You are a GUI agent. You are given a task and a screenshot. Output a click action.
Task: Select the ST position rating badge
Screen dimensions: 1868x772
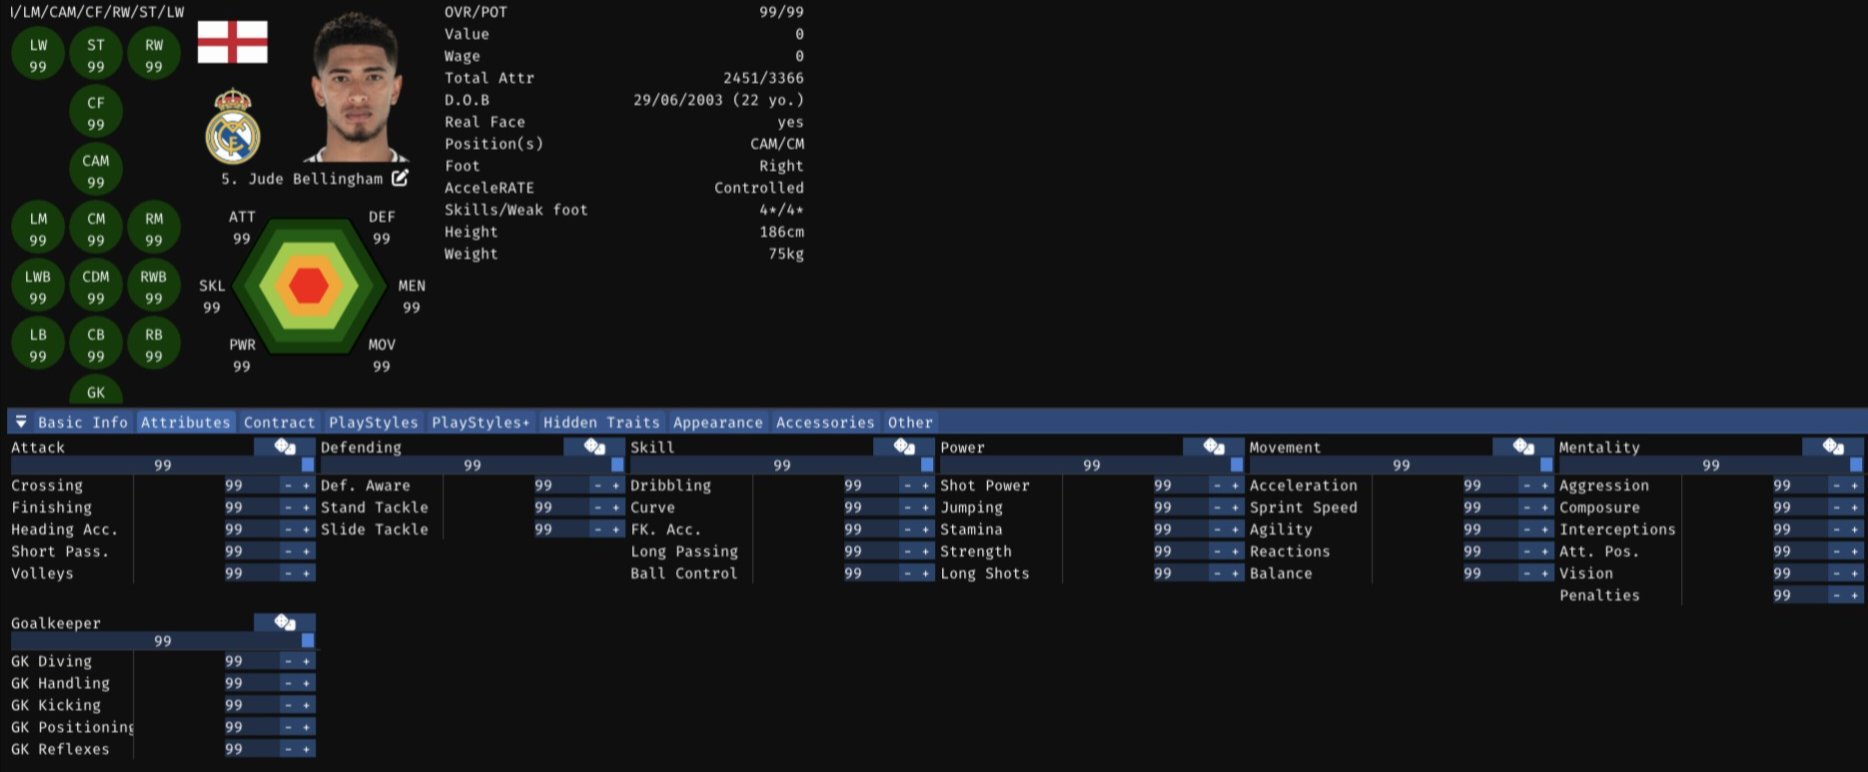(96, 54)
